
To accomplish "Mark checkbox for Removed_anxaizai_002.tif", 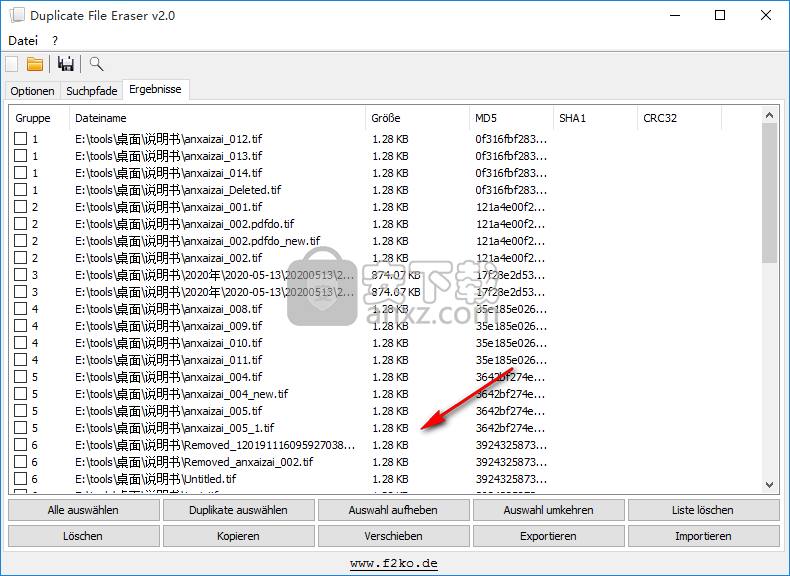I will 20,462.
